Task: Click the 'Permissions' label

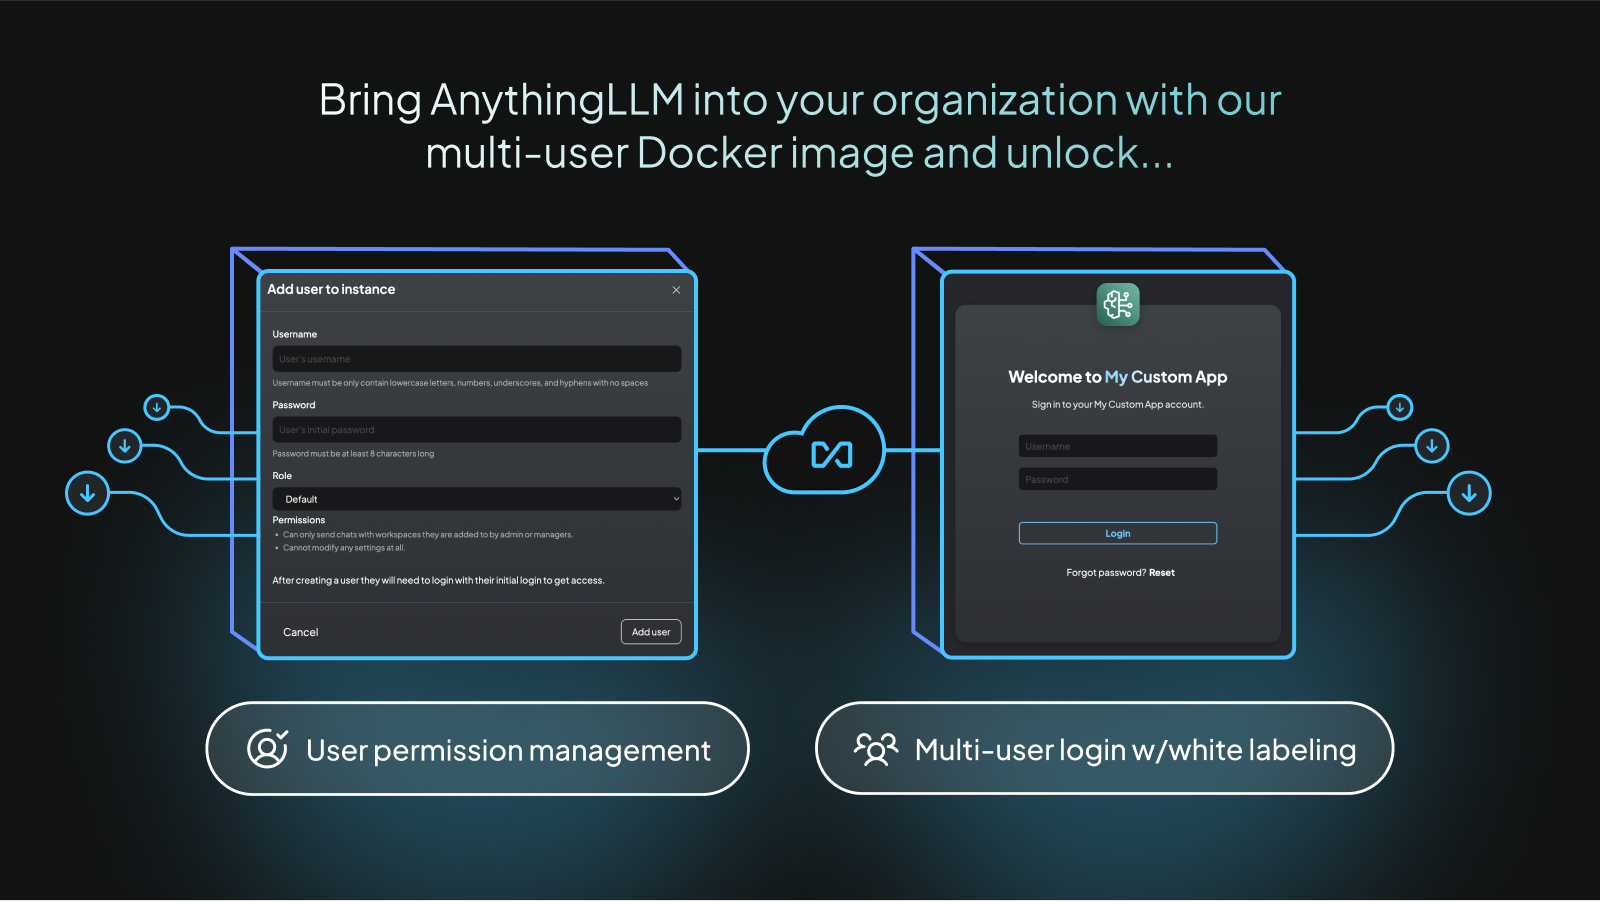Action: [299, 520]
